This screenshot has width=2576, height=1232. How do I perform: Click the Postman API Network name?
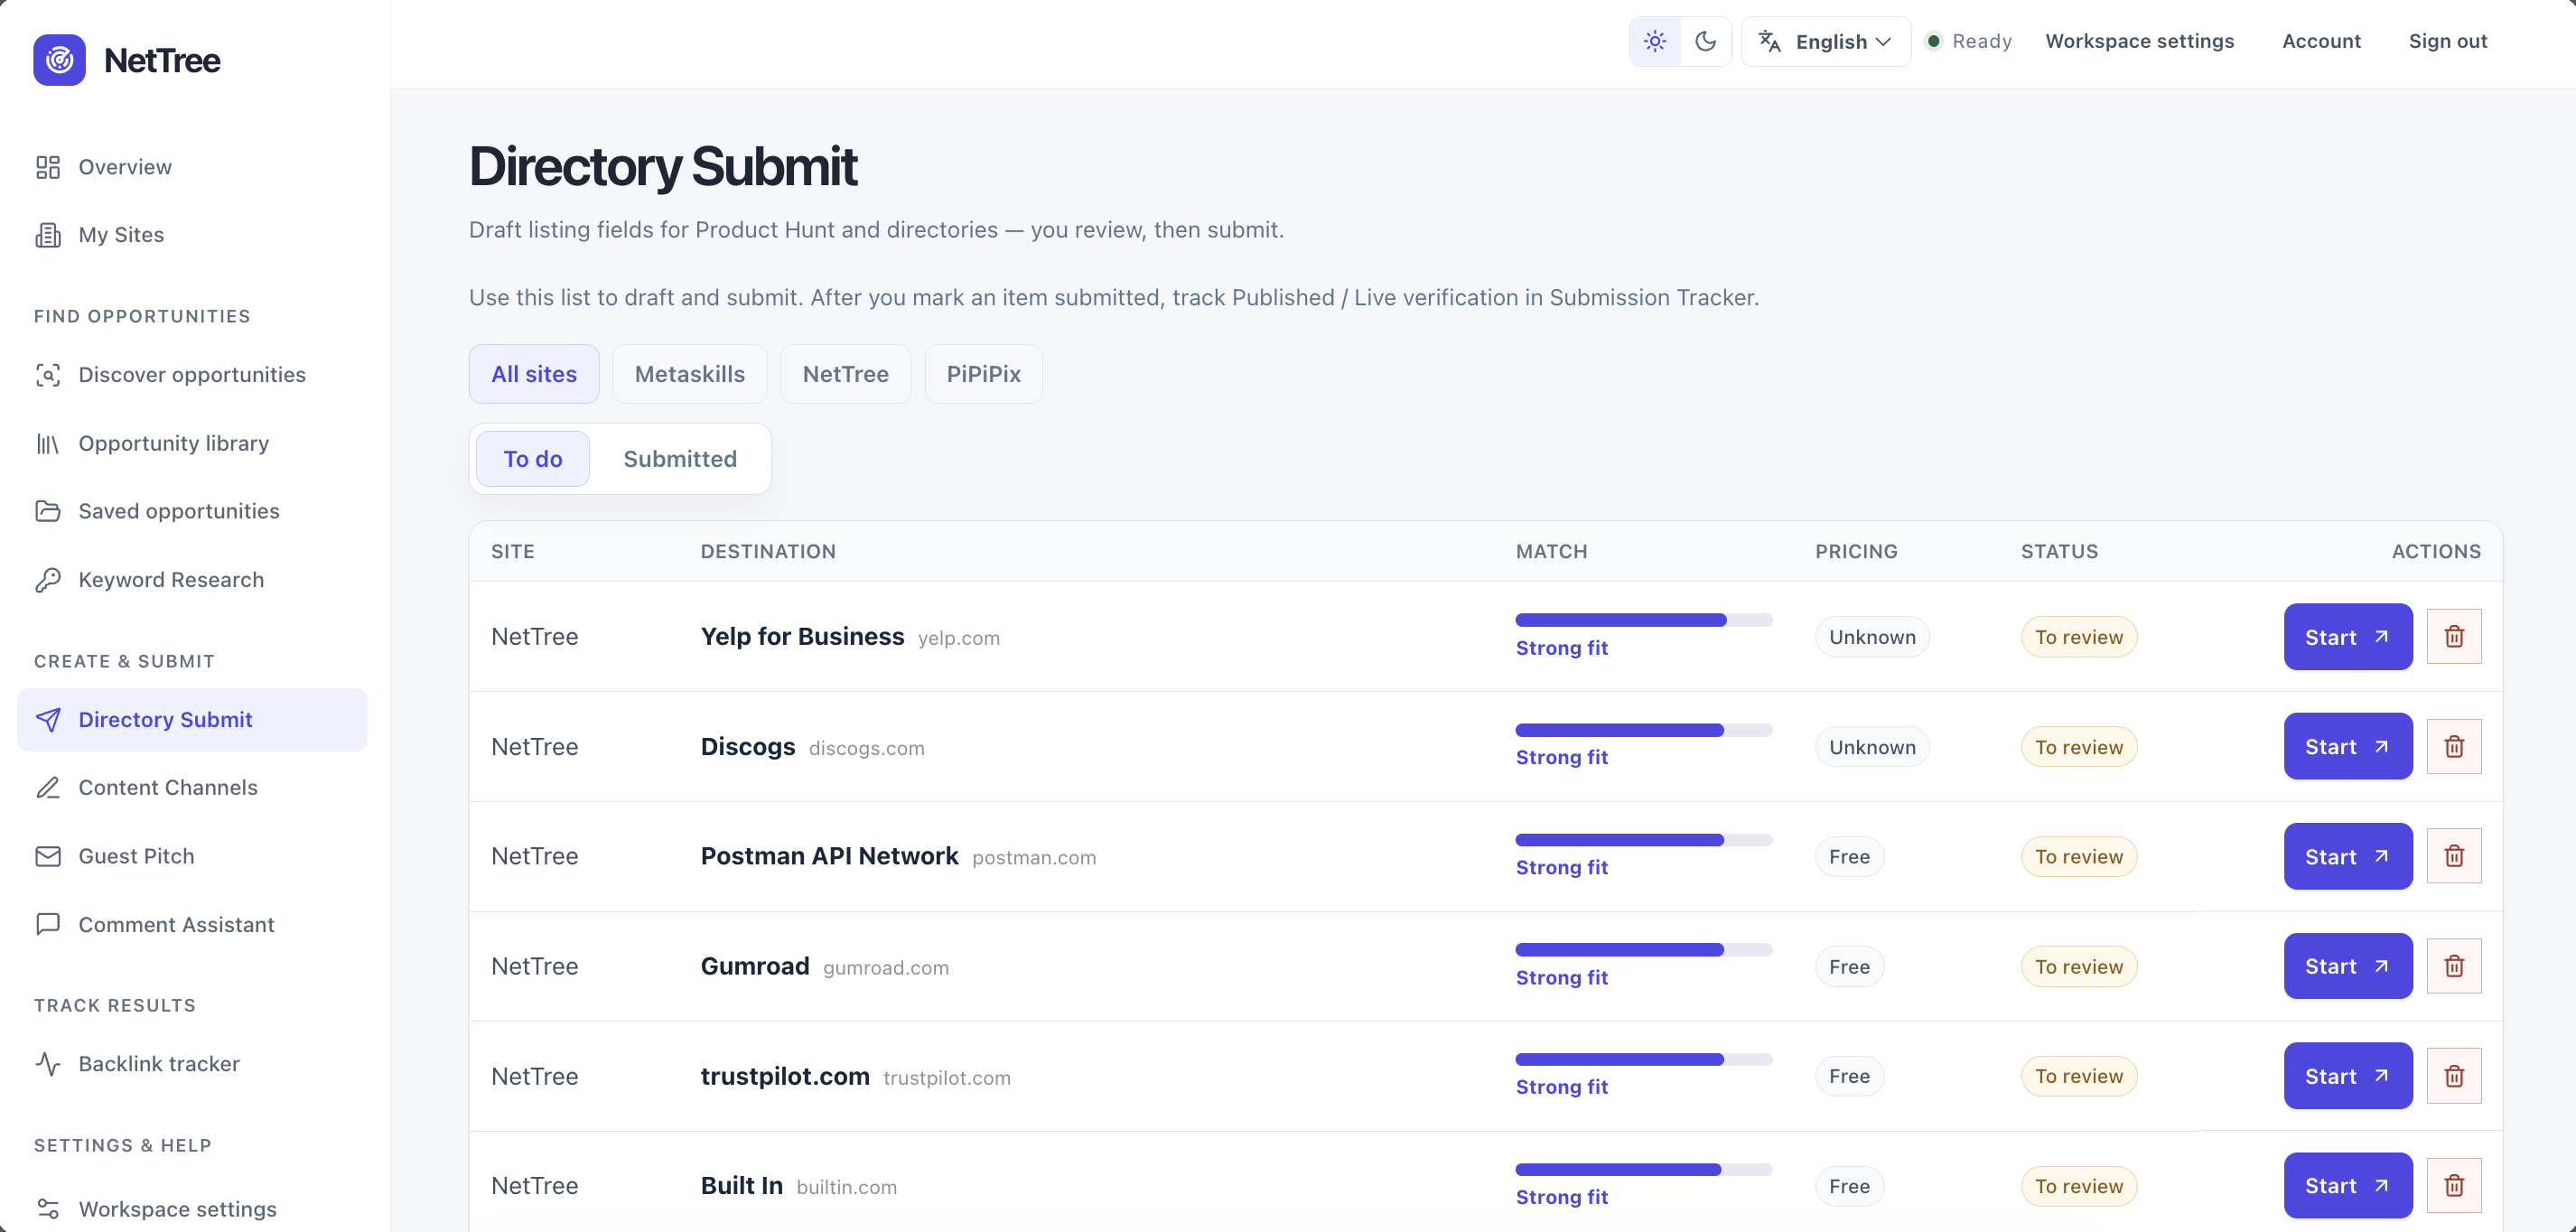point(829,857)
